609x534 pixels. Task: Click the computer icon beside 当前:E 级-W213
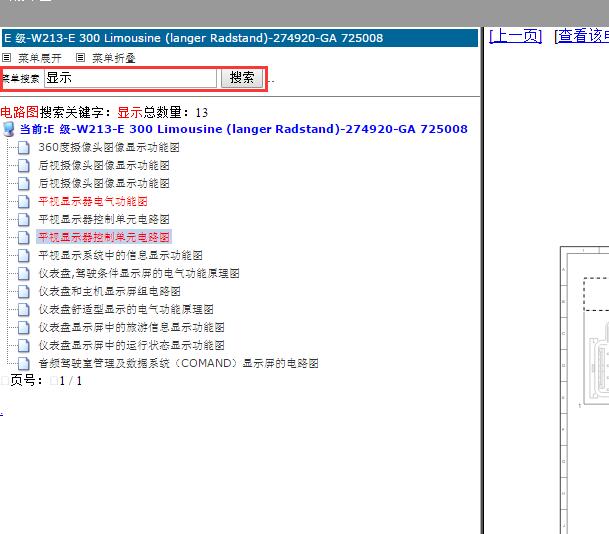tap(9, 129)
